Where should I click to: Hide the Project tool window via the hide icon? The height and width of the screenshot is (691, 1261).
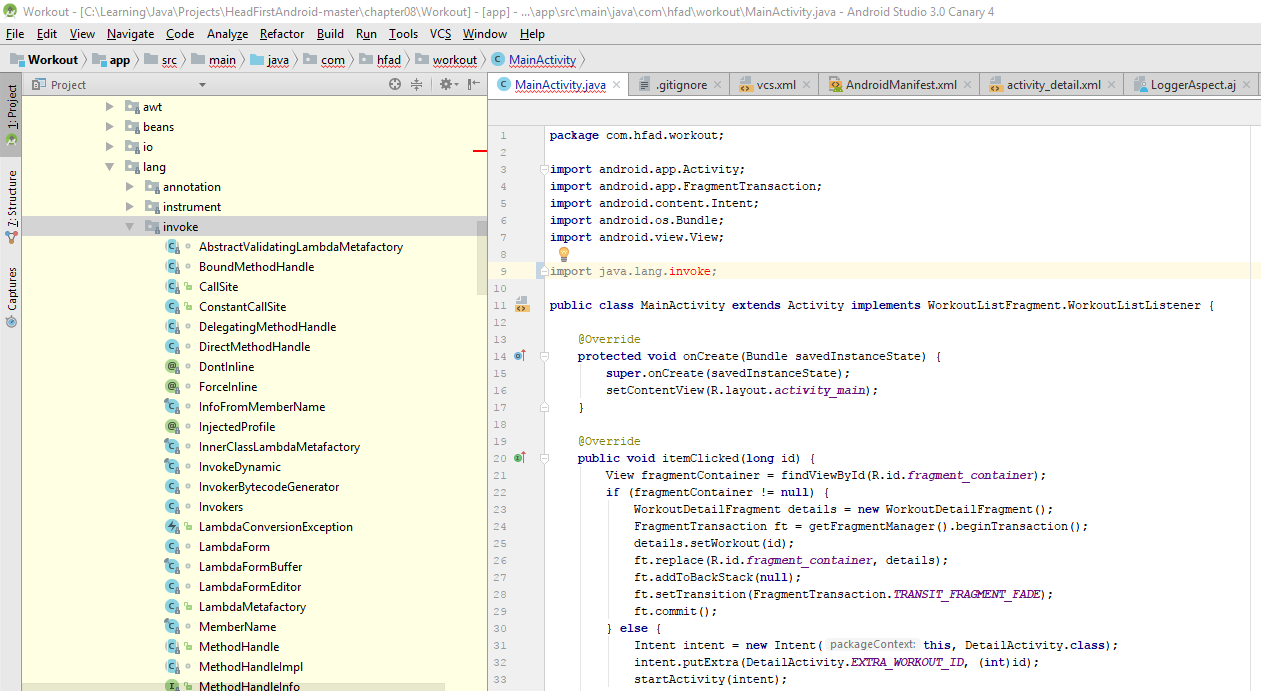(474, 85)
